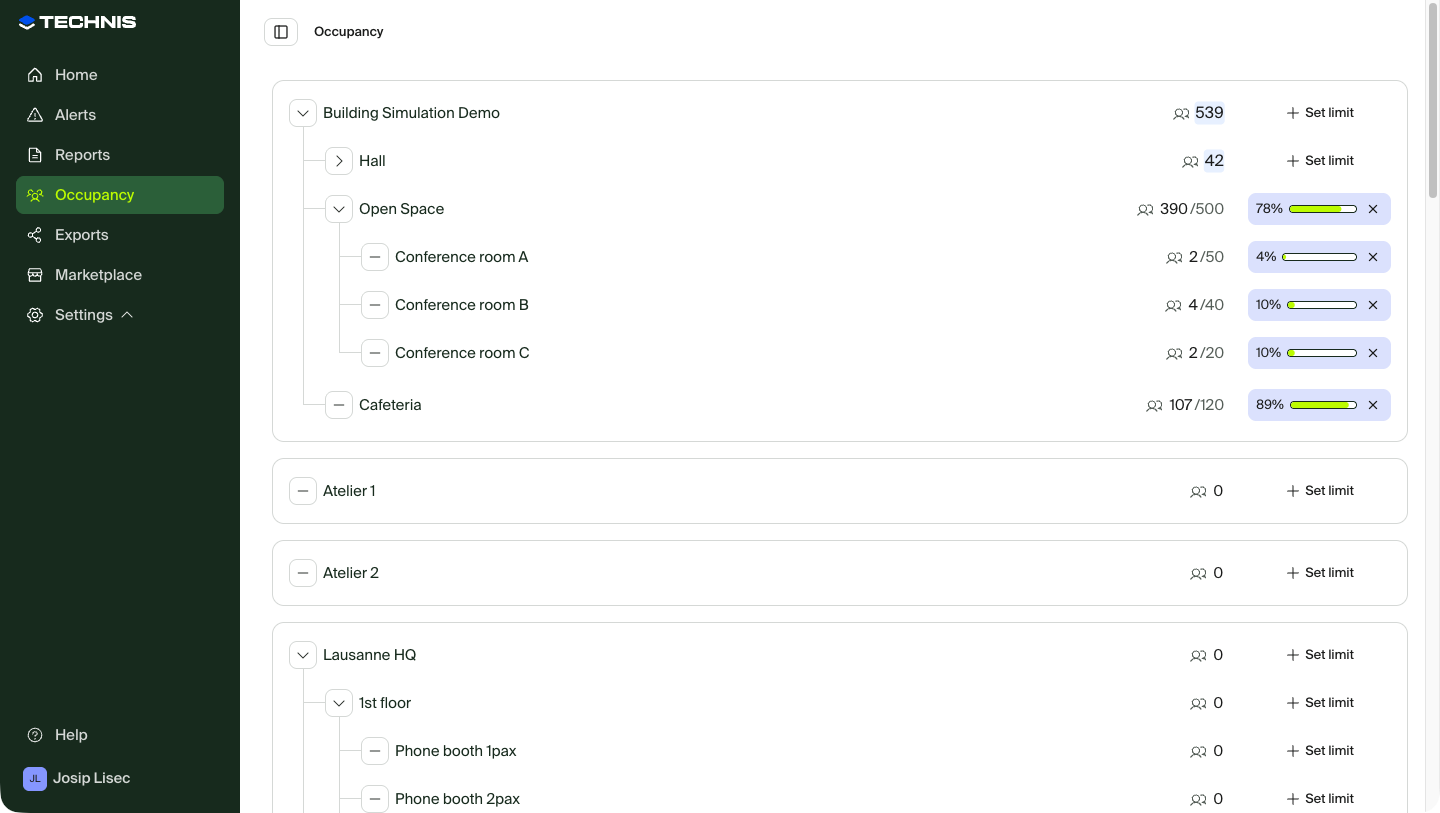Image resolution: width=1440 pixels, height=813 pixels.
Task: Collapse the Lausanne HQ node
Action: [x=303, y=655]
